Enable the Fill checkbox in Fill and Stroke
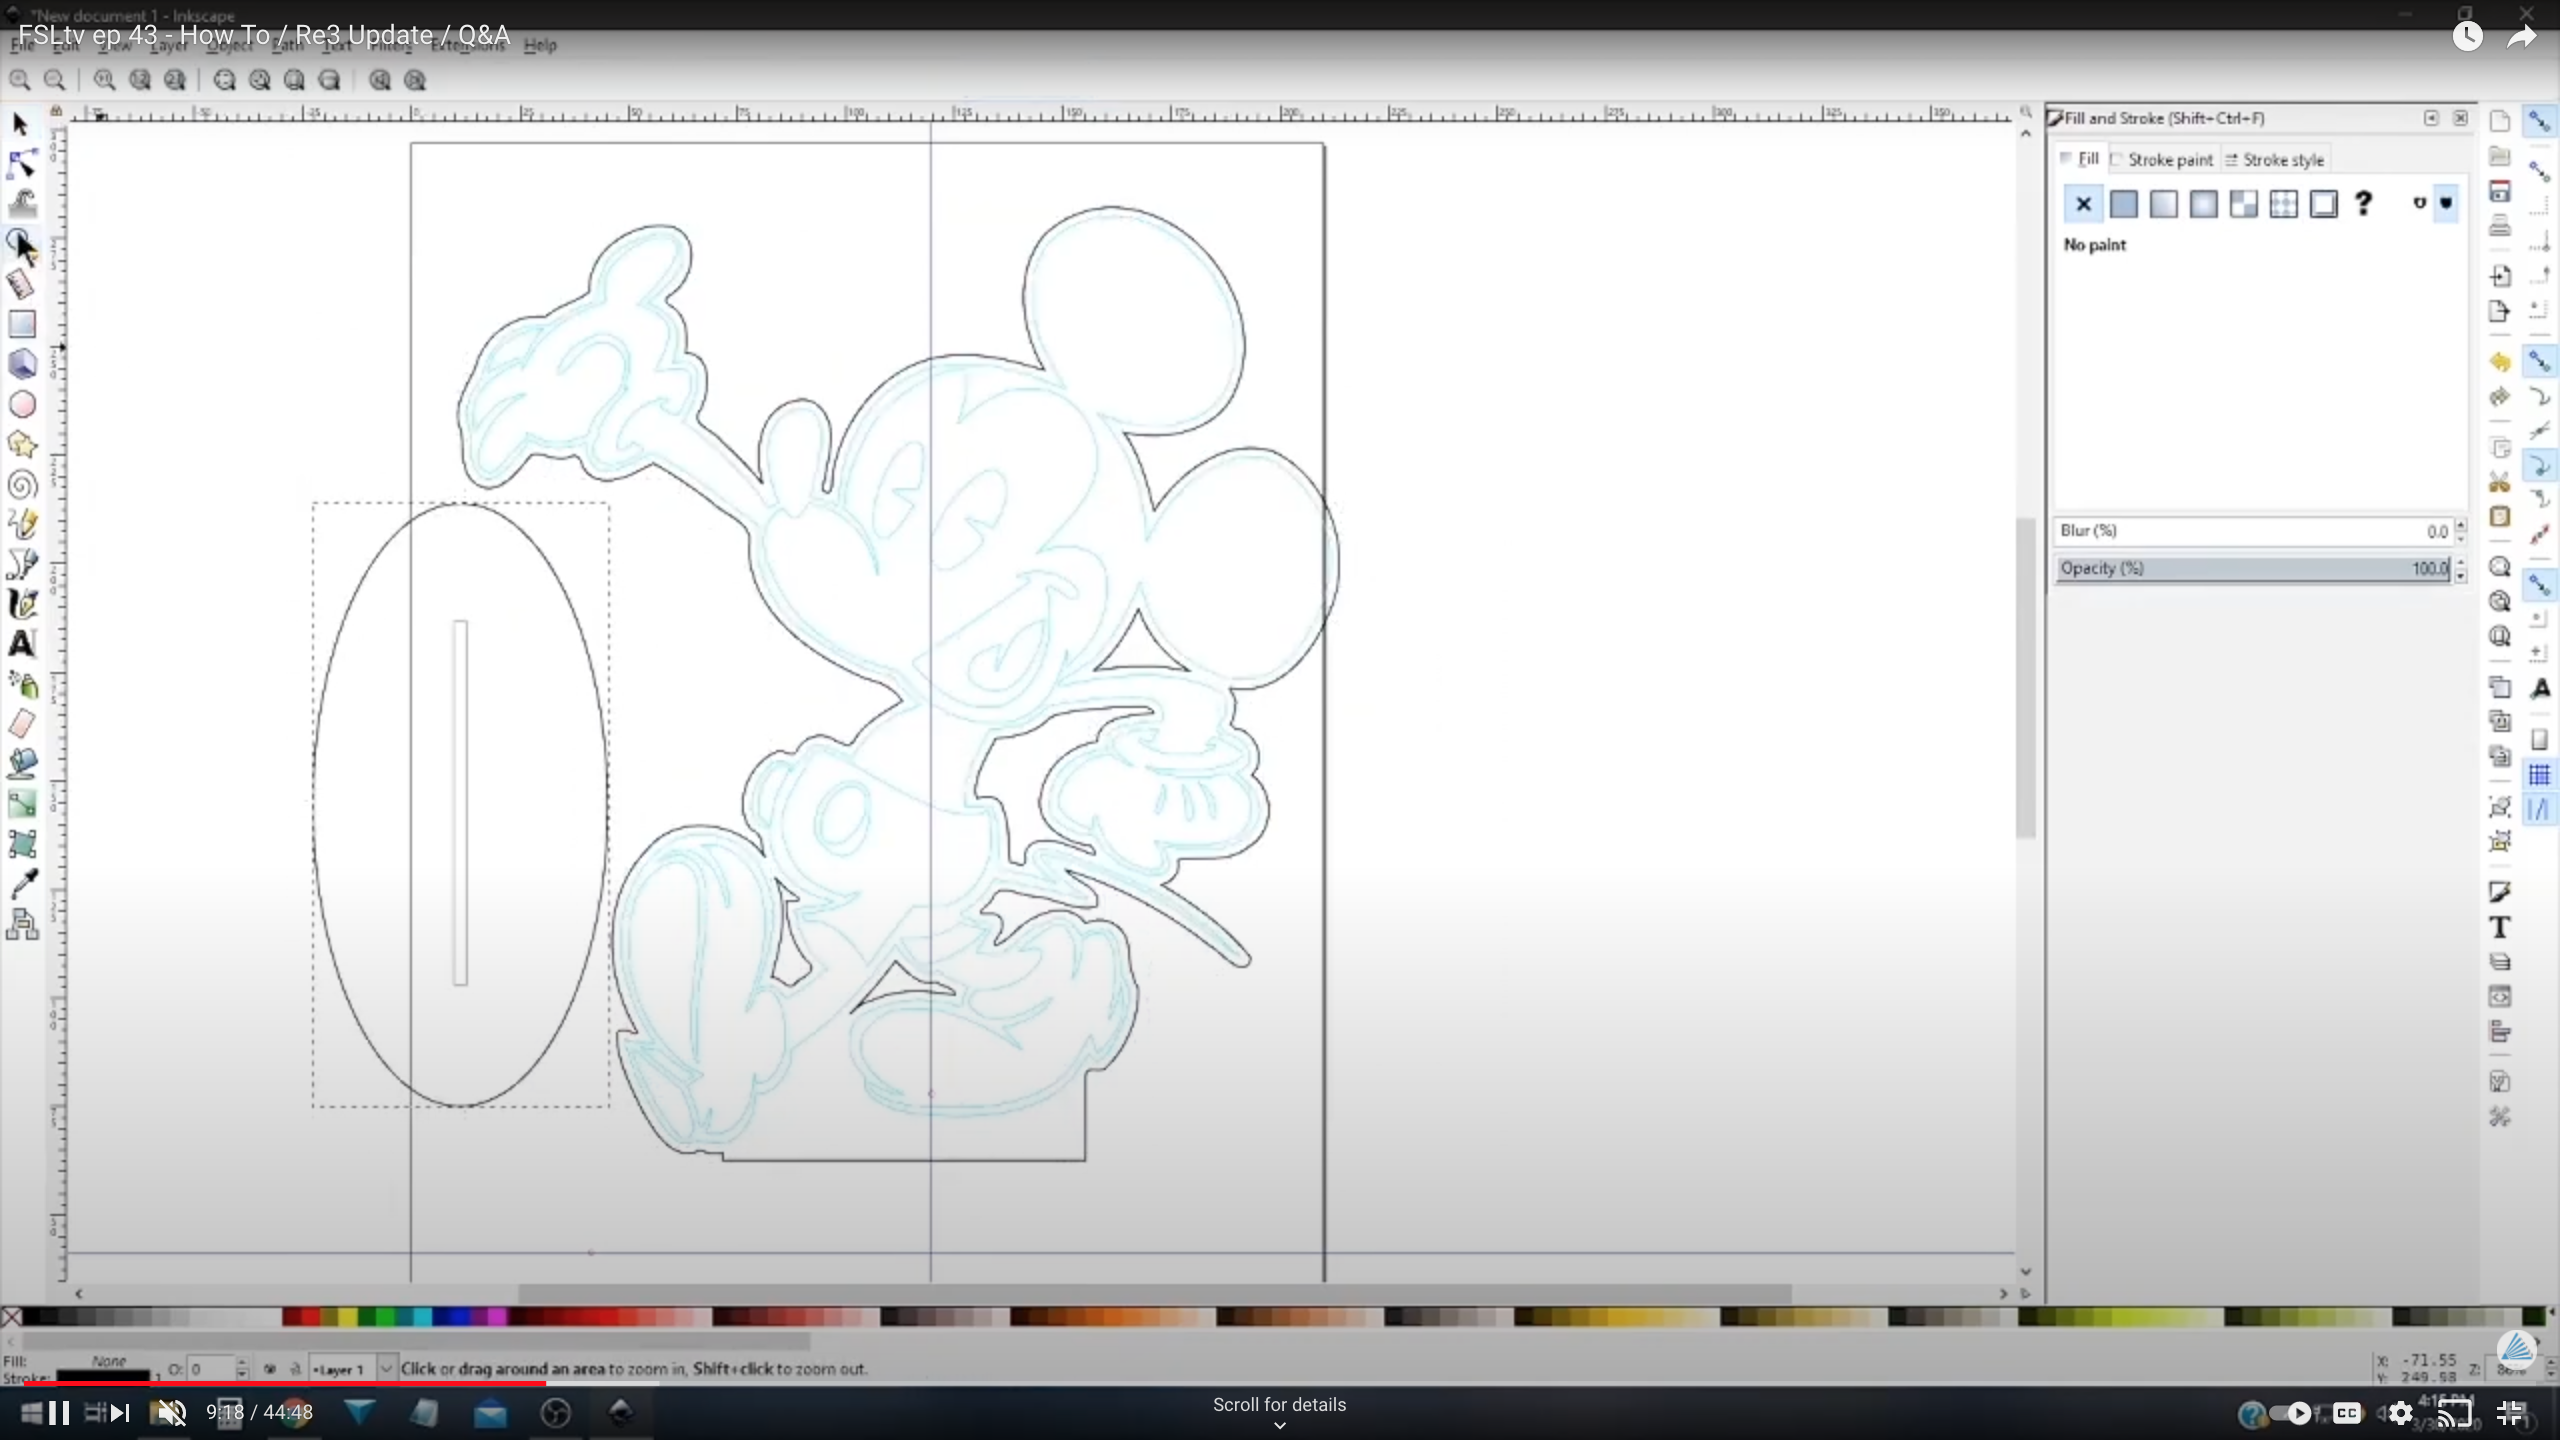Screen dimensions: 2560x1440 coord(2067,159)
